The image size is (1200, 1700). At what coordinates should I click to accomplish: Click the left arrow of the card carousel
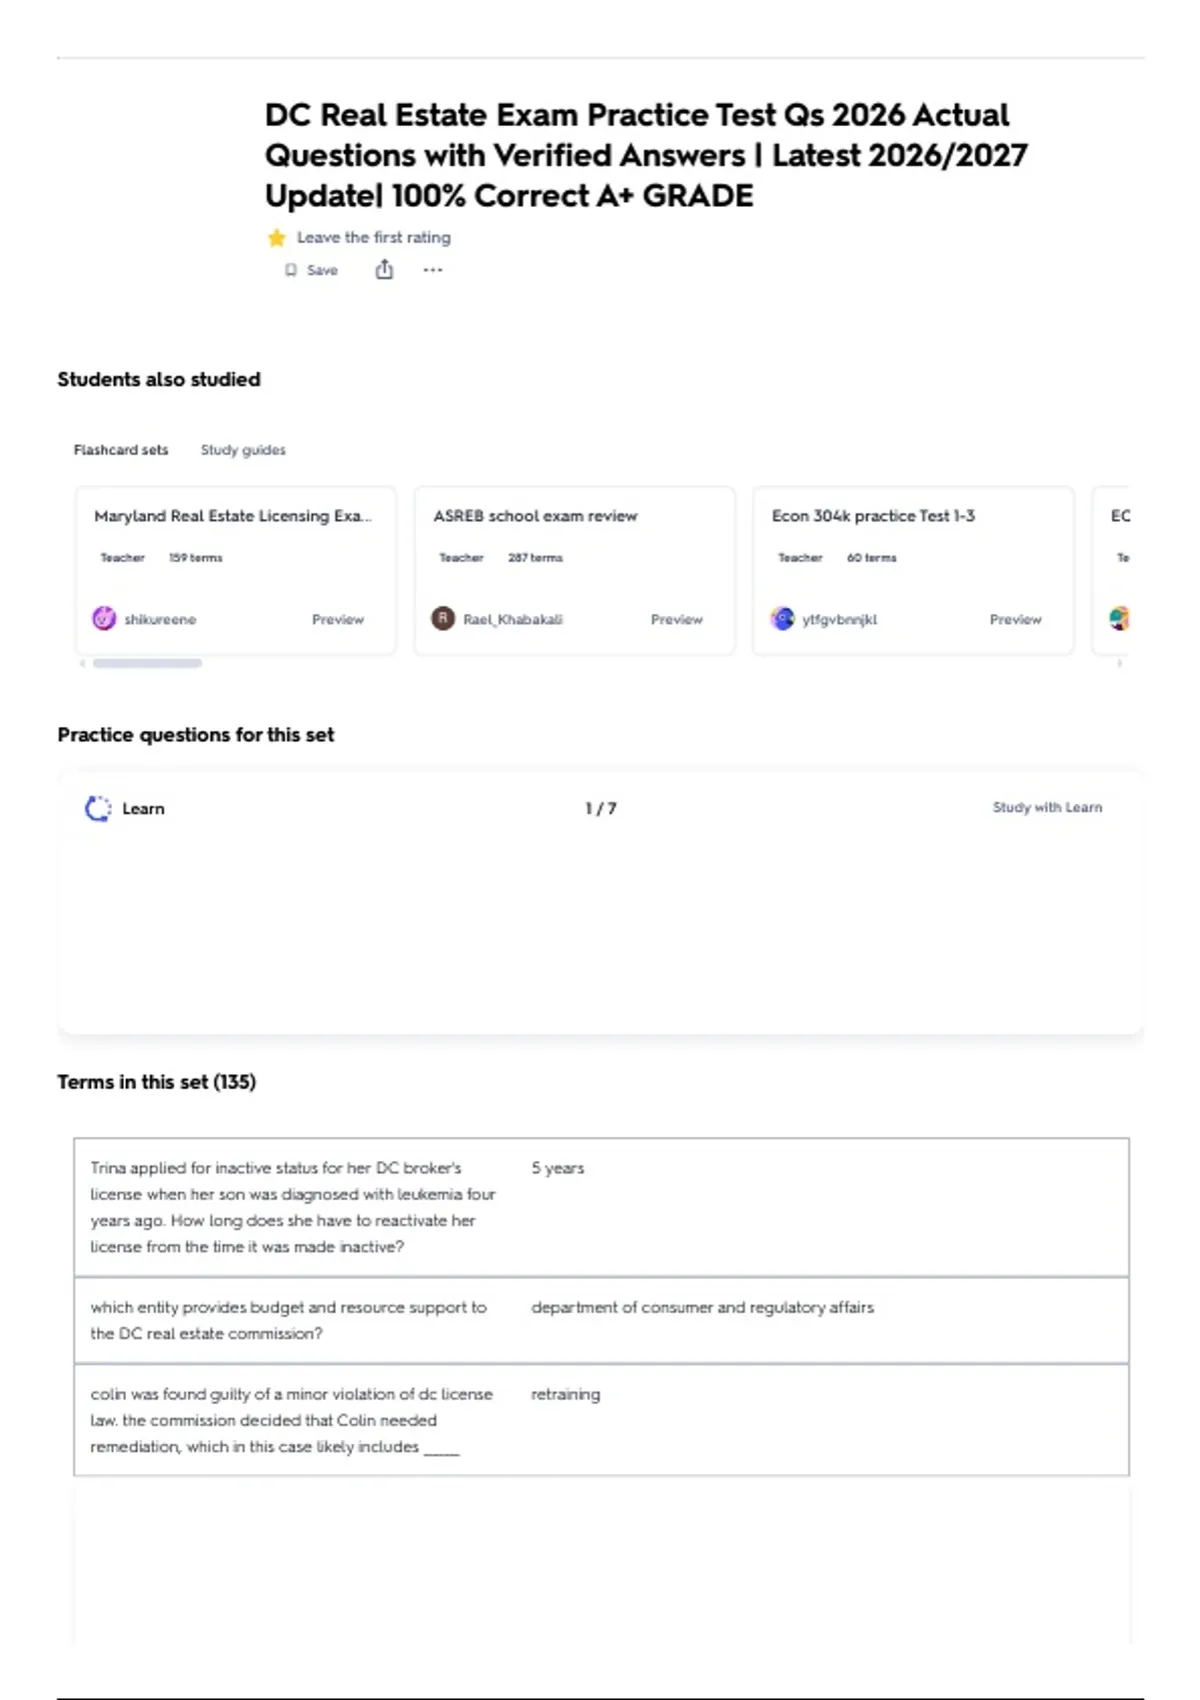82,663
